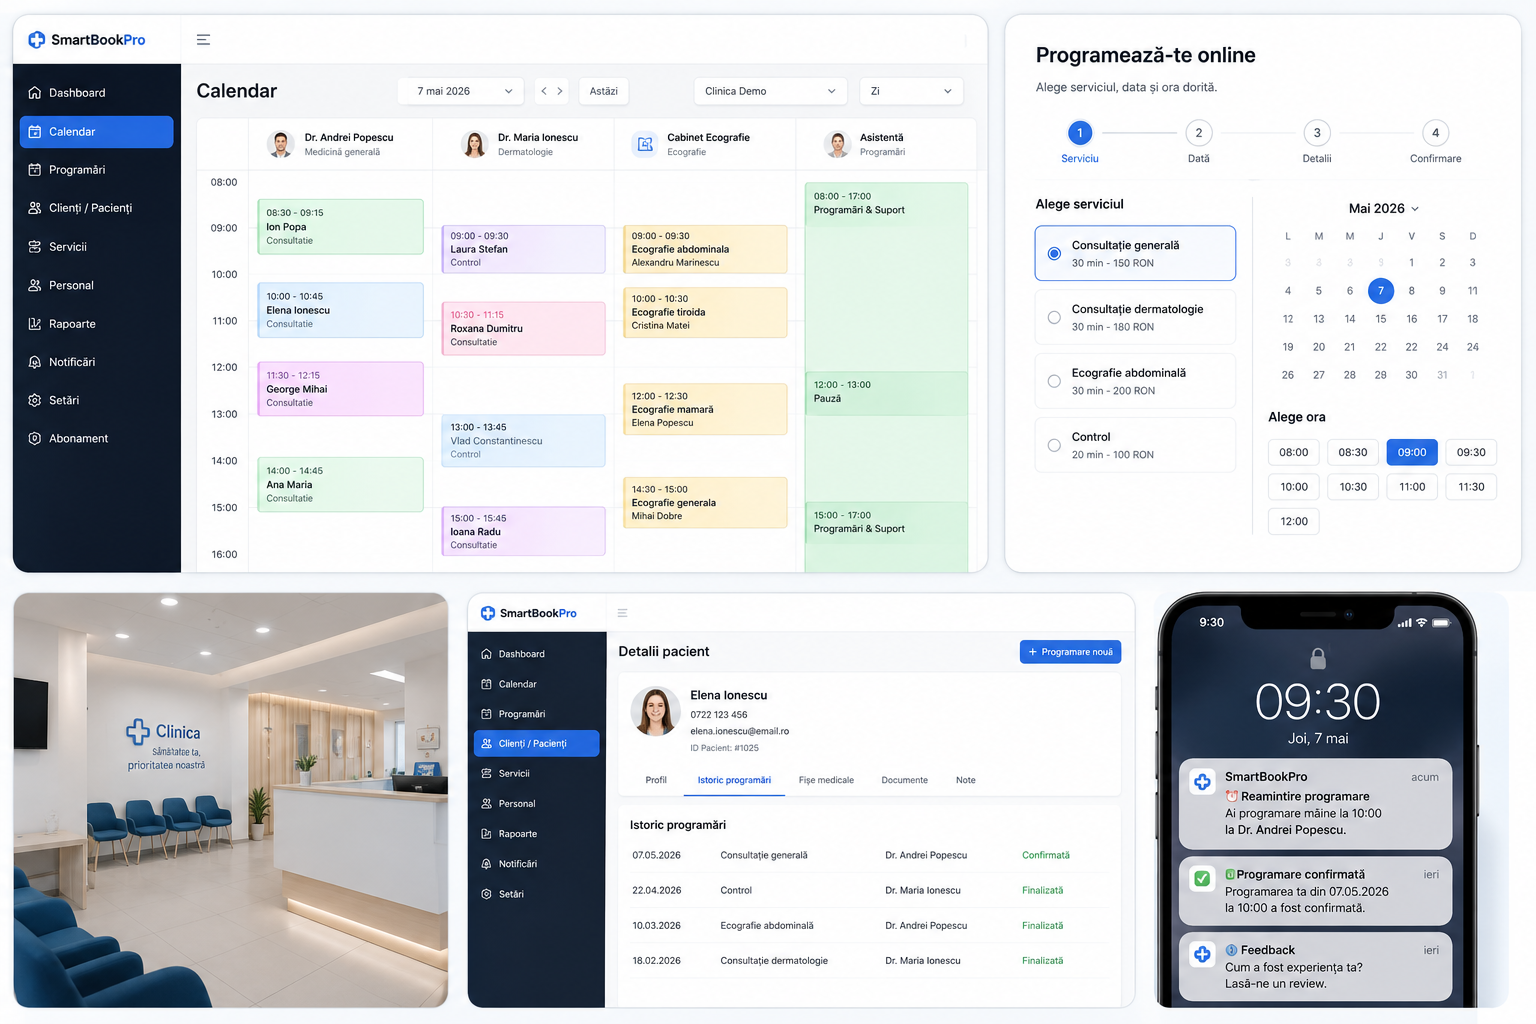Click Abonament icon in Calendar sidebar

(x=35, y=439)
